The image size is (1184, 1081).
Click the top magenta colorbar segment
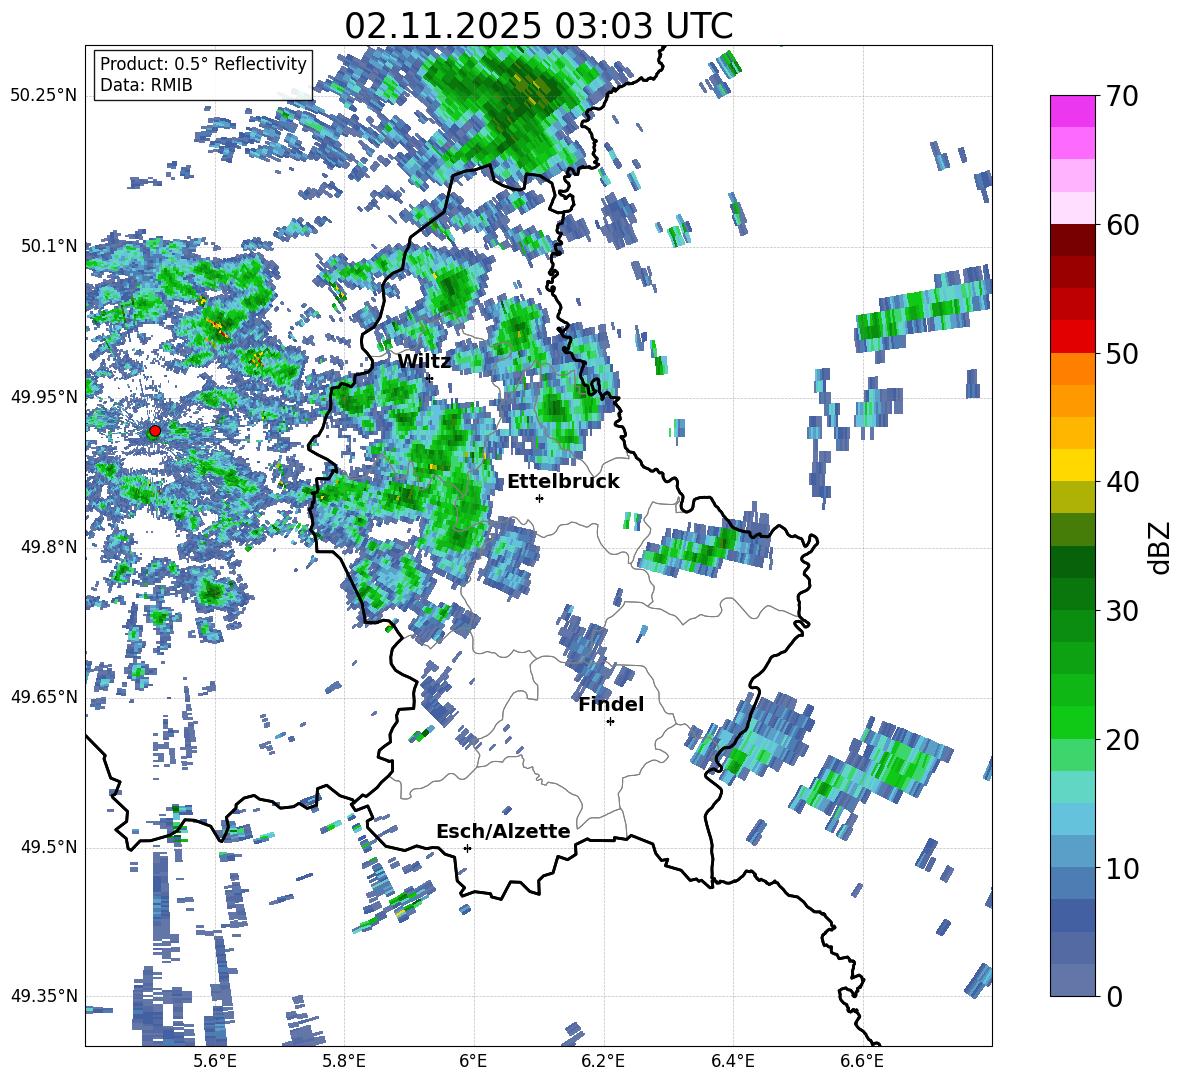1072,112
